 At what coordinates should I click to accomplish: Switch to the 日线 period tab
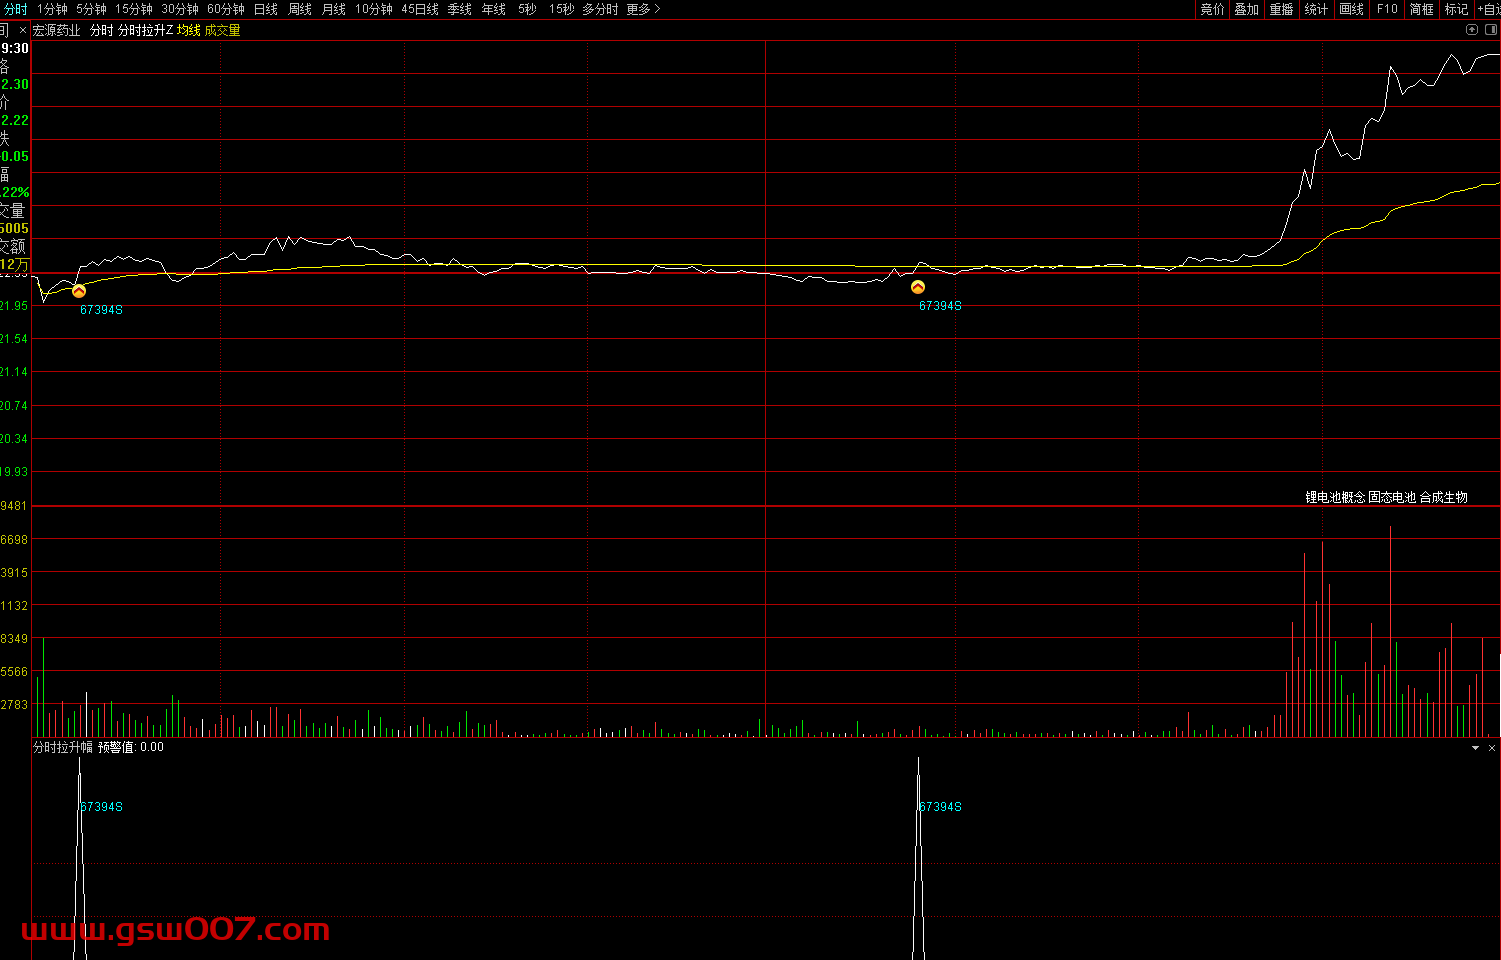click(266, 9)
